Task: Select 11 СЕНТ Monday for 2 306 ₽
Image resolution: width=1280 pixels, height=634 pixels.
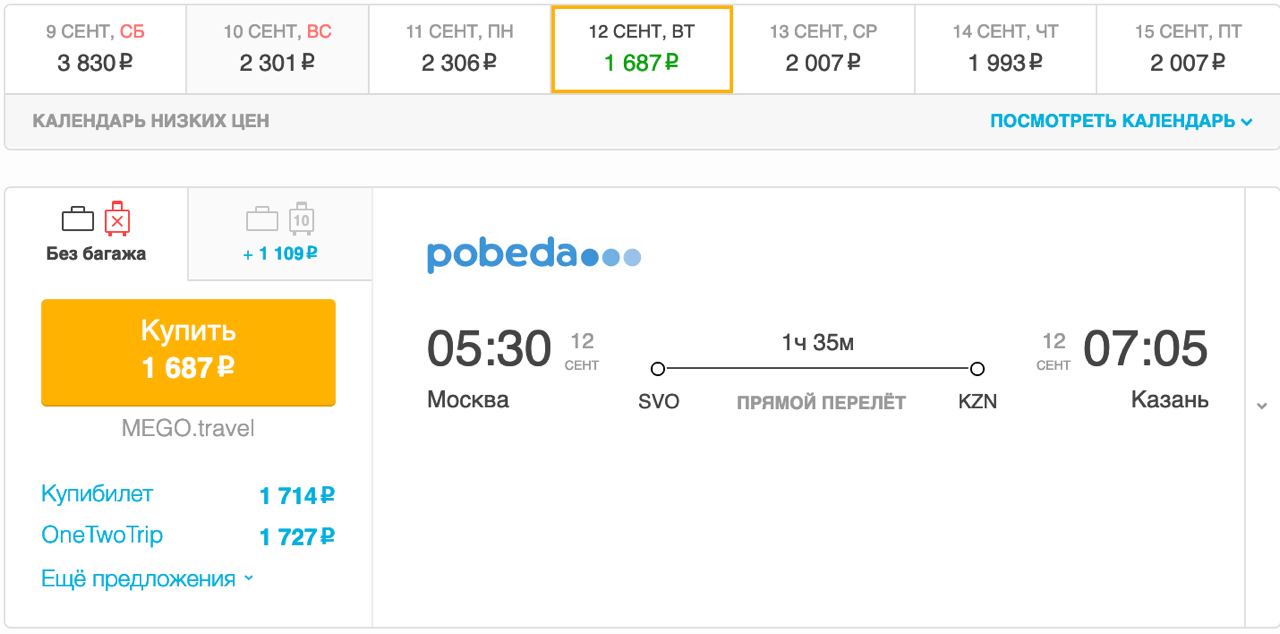Action: [x=459, y=49]
